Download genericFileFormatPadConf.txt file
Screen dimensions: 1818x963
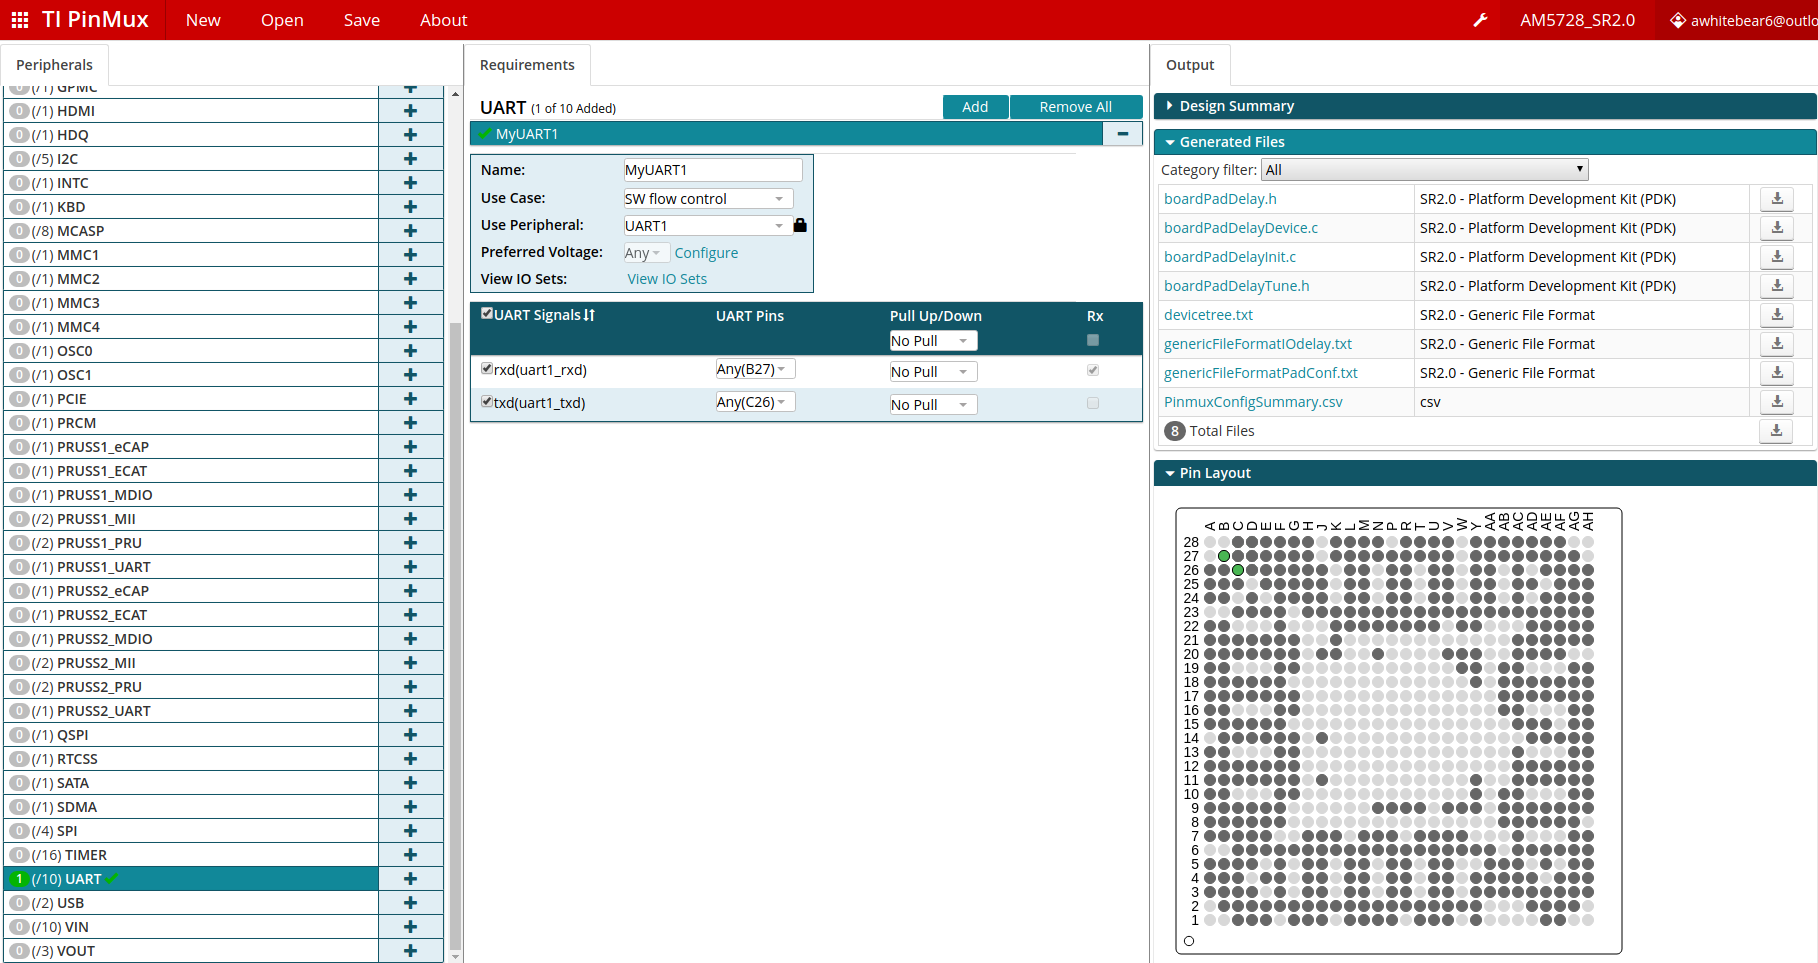(1777, 373)
